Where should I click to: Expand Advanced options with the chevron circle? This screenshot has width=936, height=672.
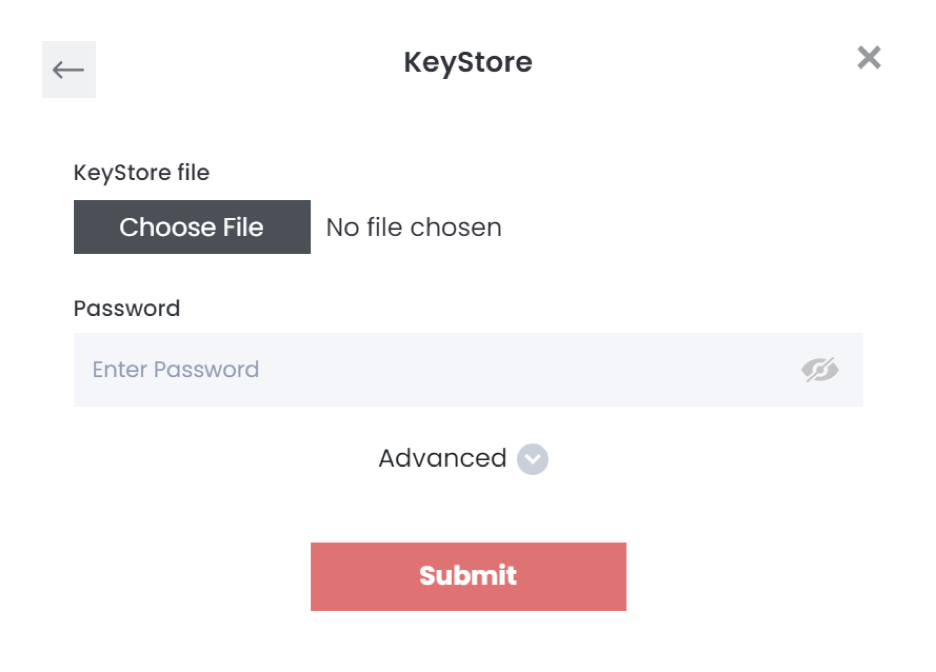click(x=532, y=459)
